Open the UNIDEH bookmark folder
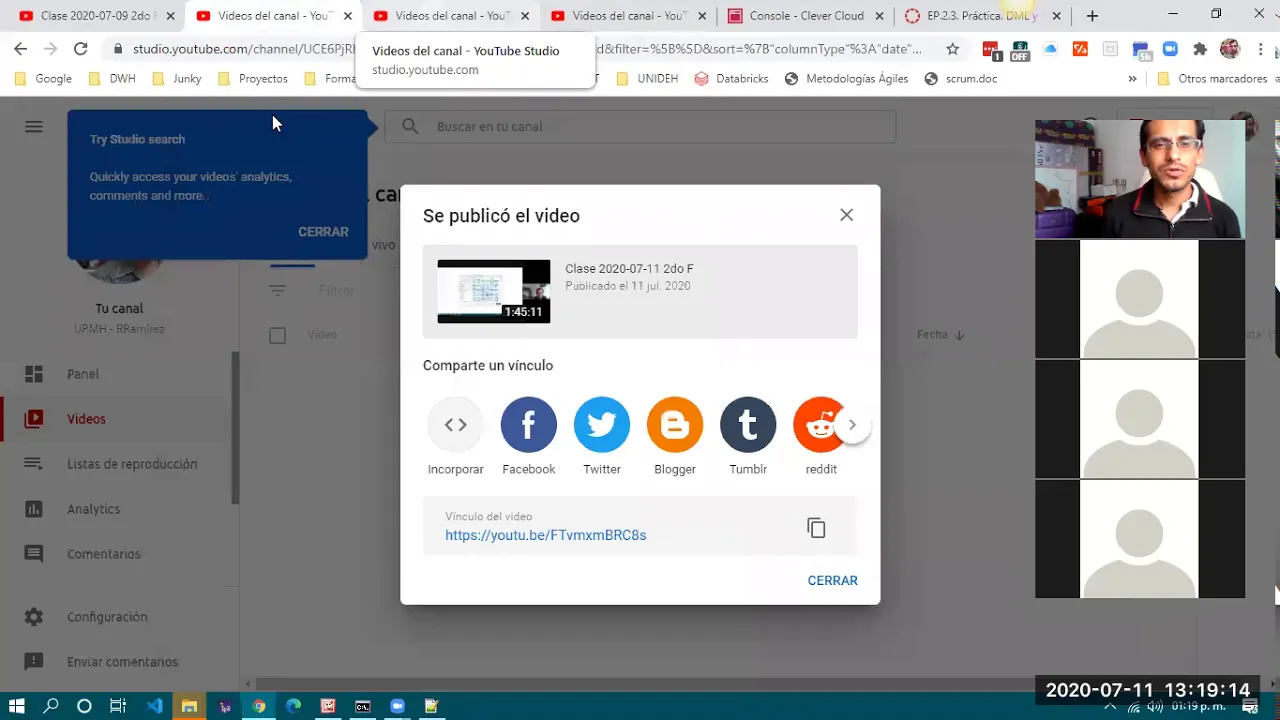Screen dimensions: 1280x720 pyautogui.click(x=647, y=78)
